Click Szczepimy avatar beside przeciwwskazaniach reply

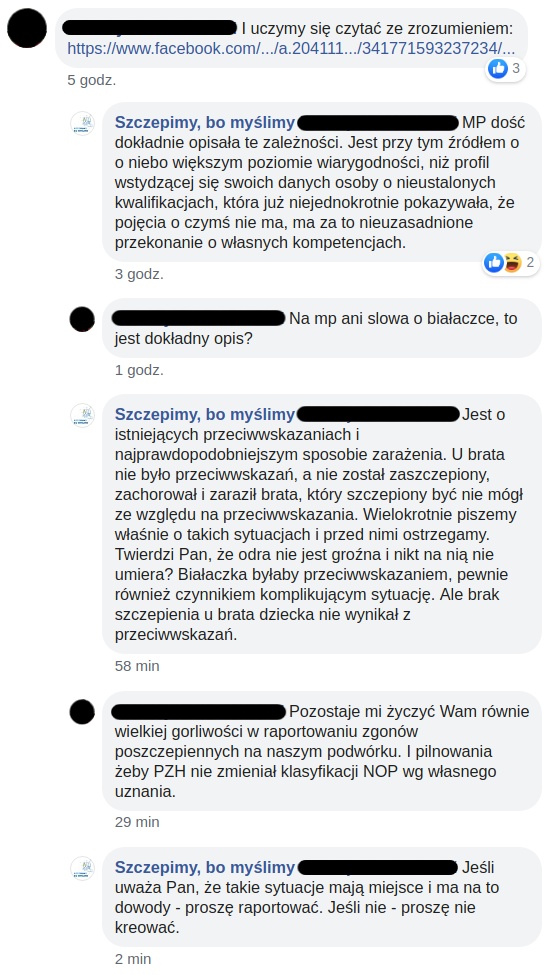pyautogui.click(x=83, y=415)
